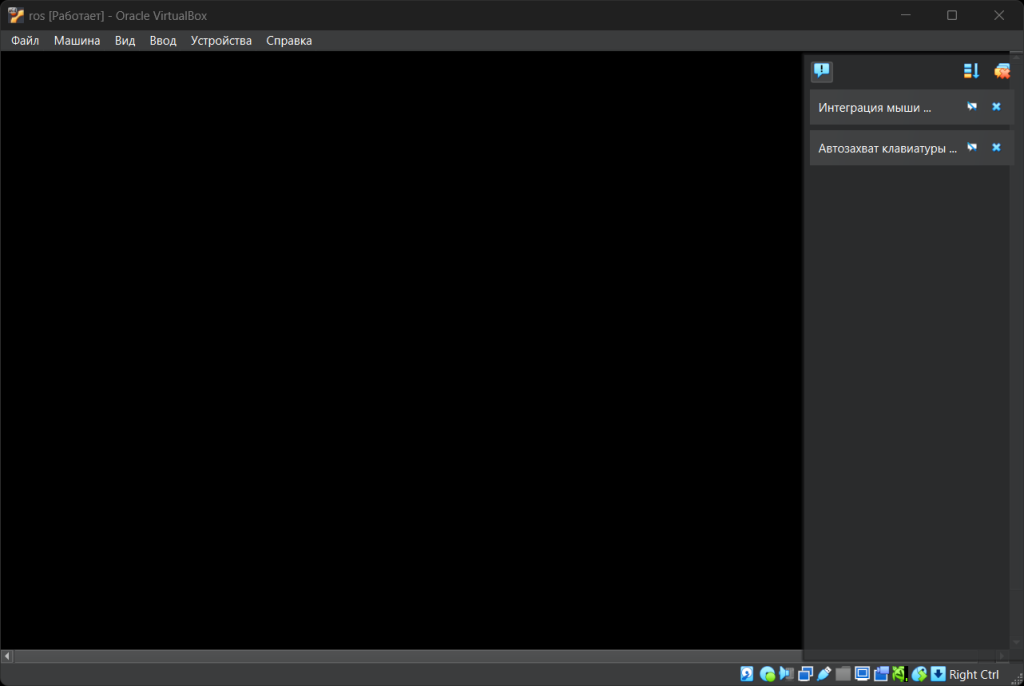Viewport: 1024px width, 686px height.
Task: Click the 'Right Ctrl' host key indicator
Action: coord(974,674)
